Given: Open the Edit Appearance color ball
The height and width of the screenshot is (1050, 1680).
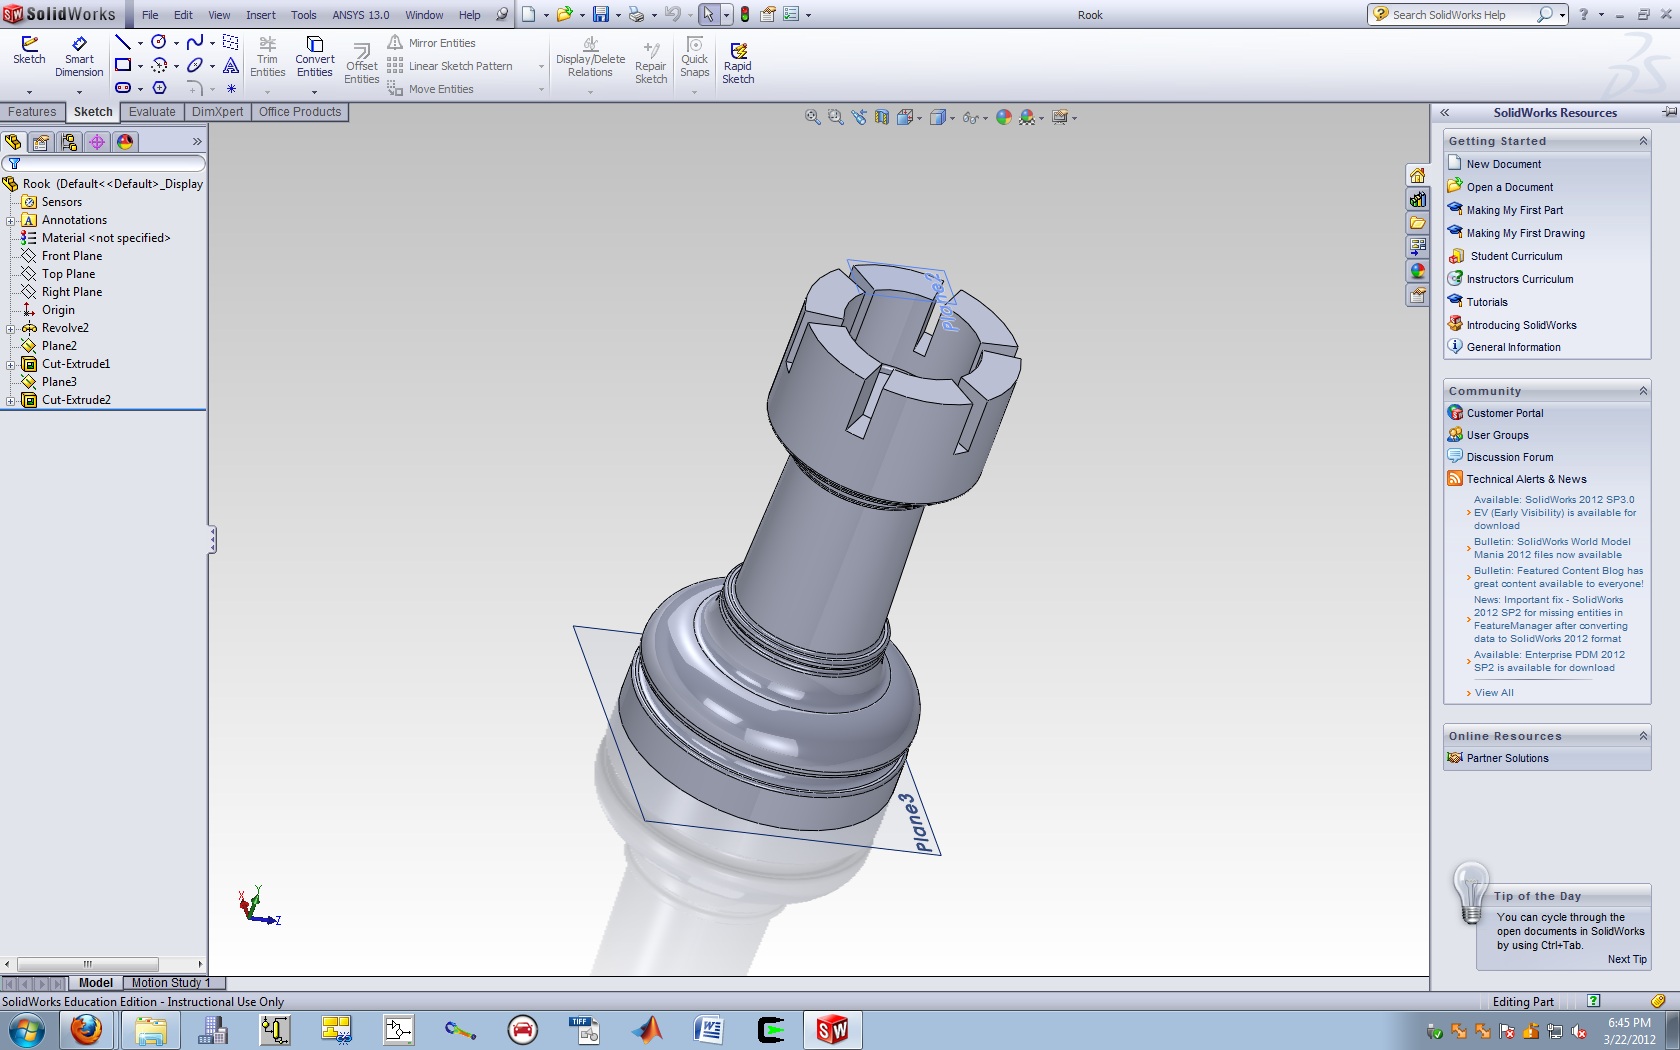Looking at the screenshot, I should tap(1003, 117).
